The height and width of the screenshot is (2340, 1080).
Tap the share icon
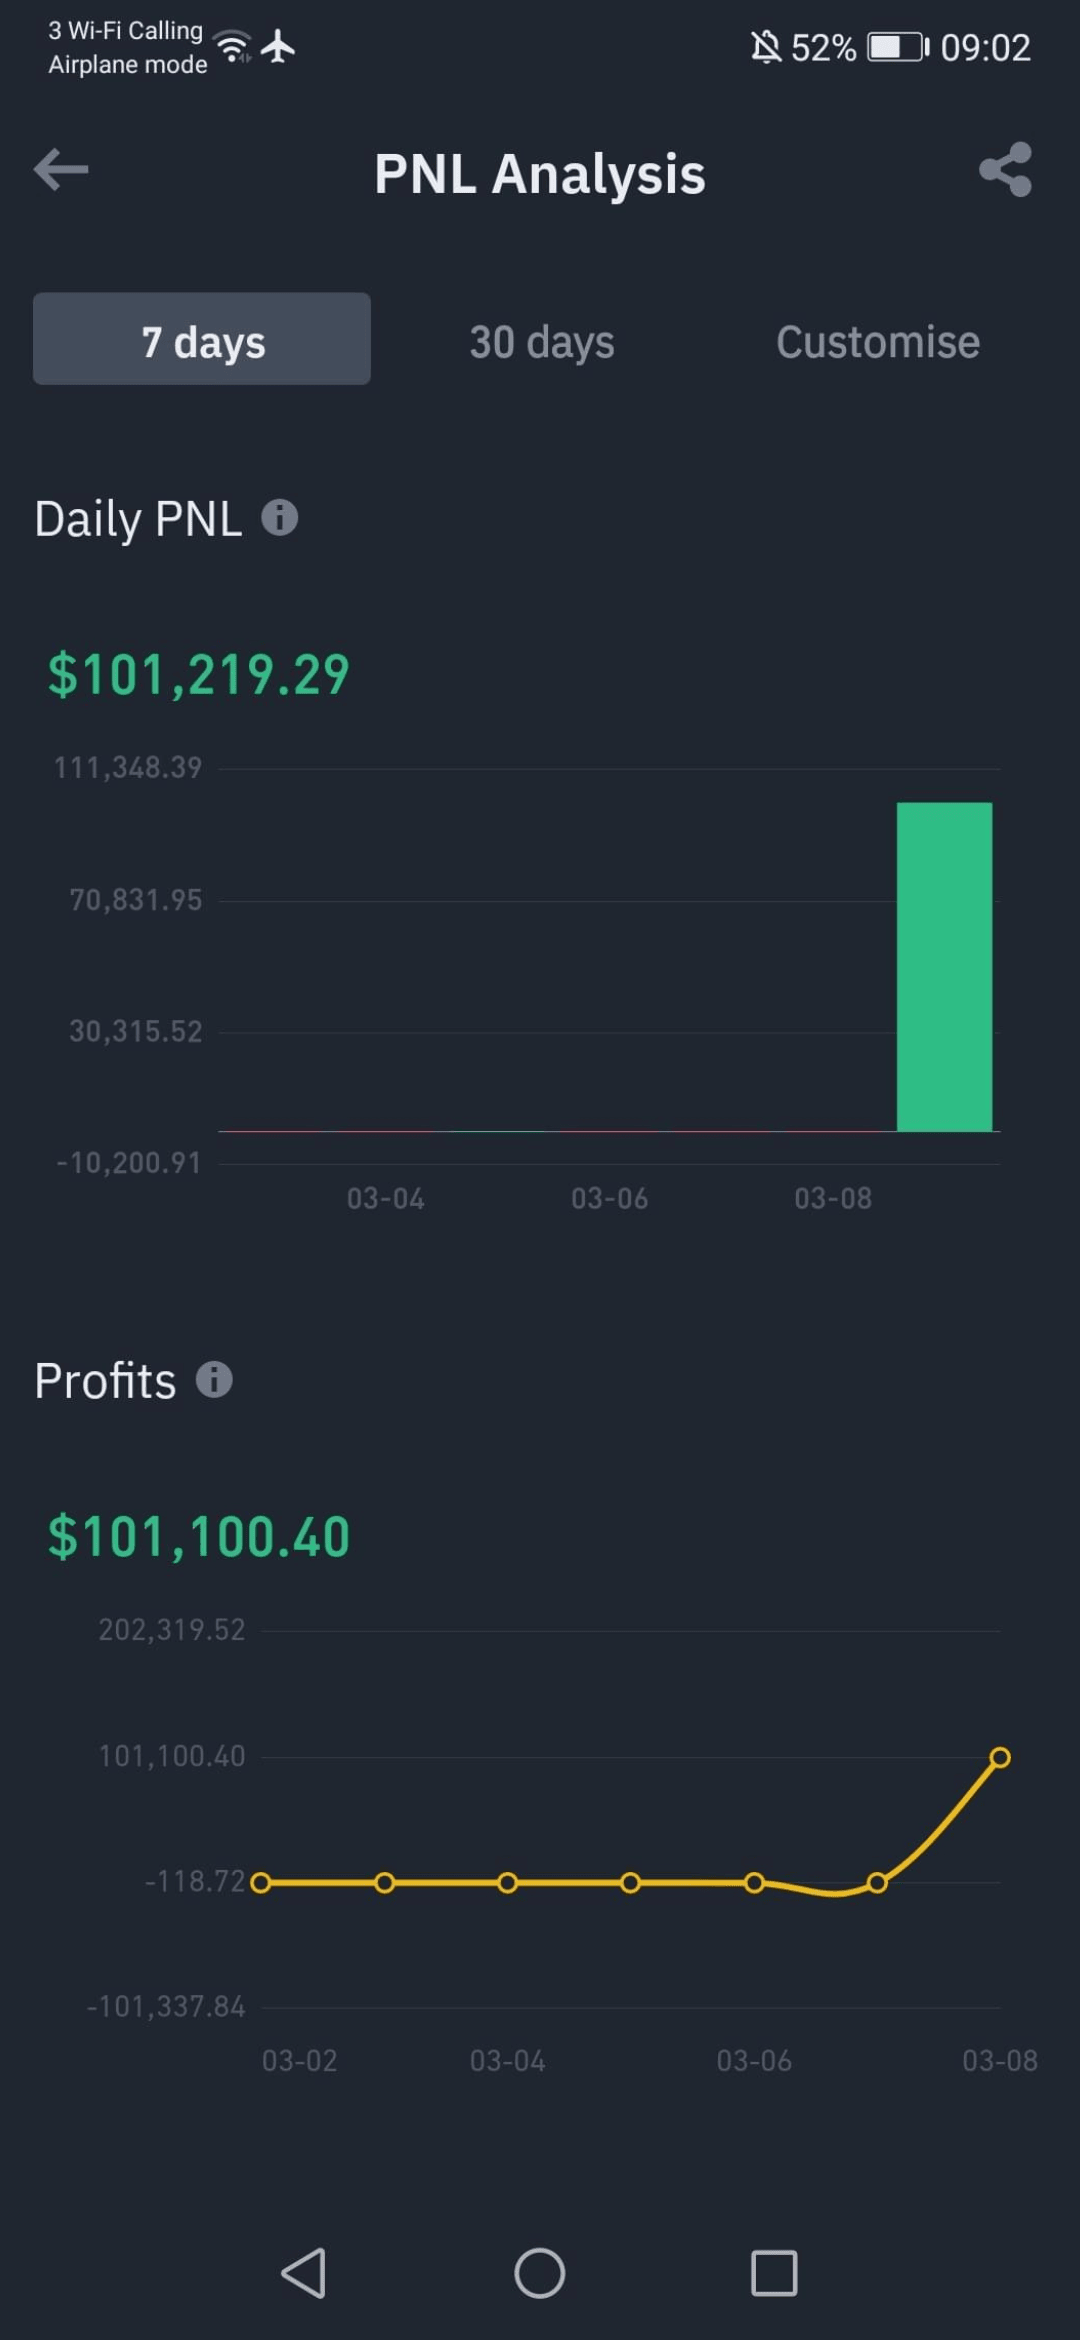[x=1005, y=170]
